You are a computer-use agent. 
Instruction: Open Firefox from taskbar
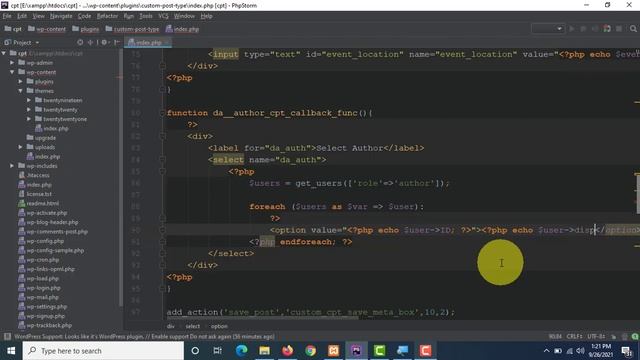[287, 351]
